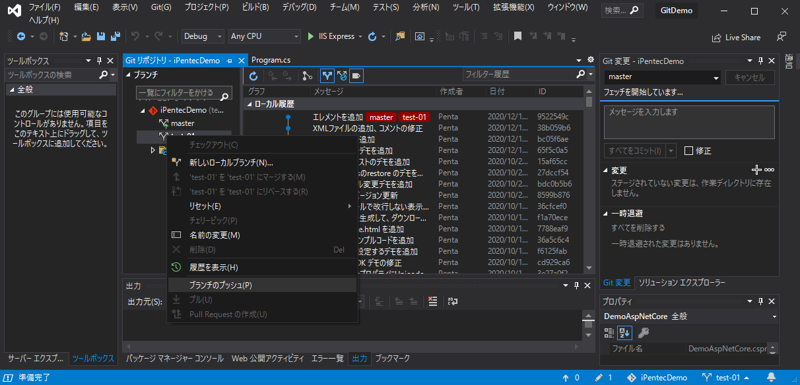
Task: Click the new project icon in toolbar
Action: [64, 37]
